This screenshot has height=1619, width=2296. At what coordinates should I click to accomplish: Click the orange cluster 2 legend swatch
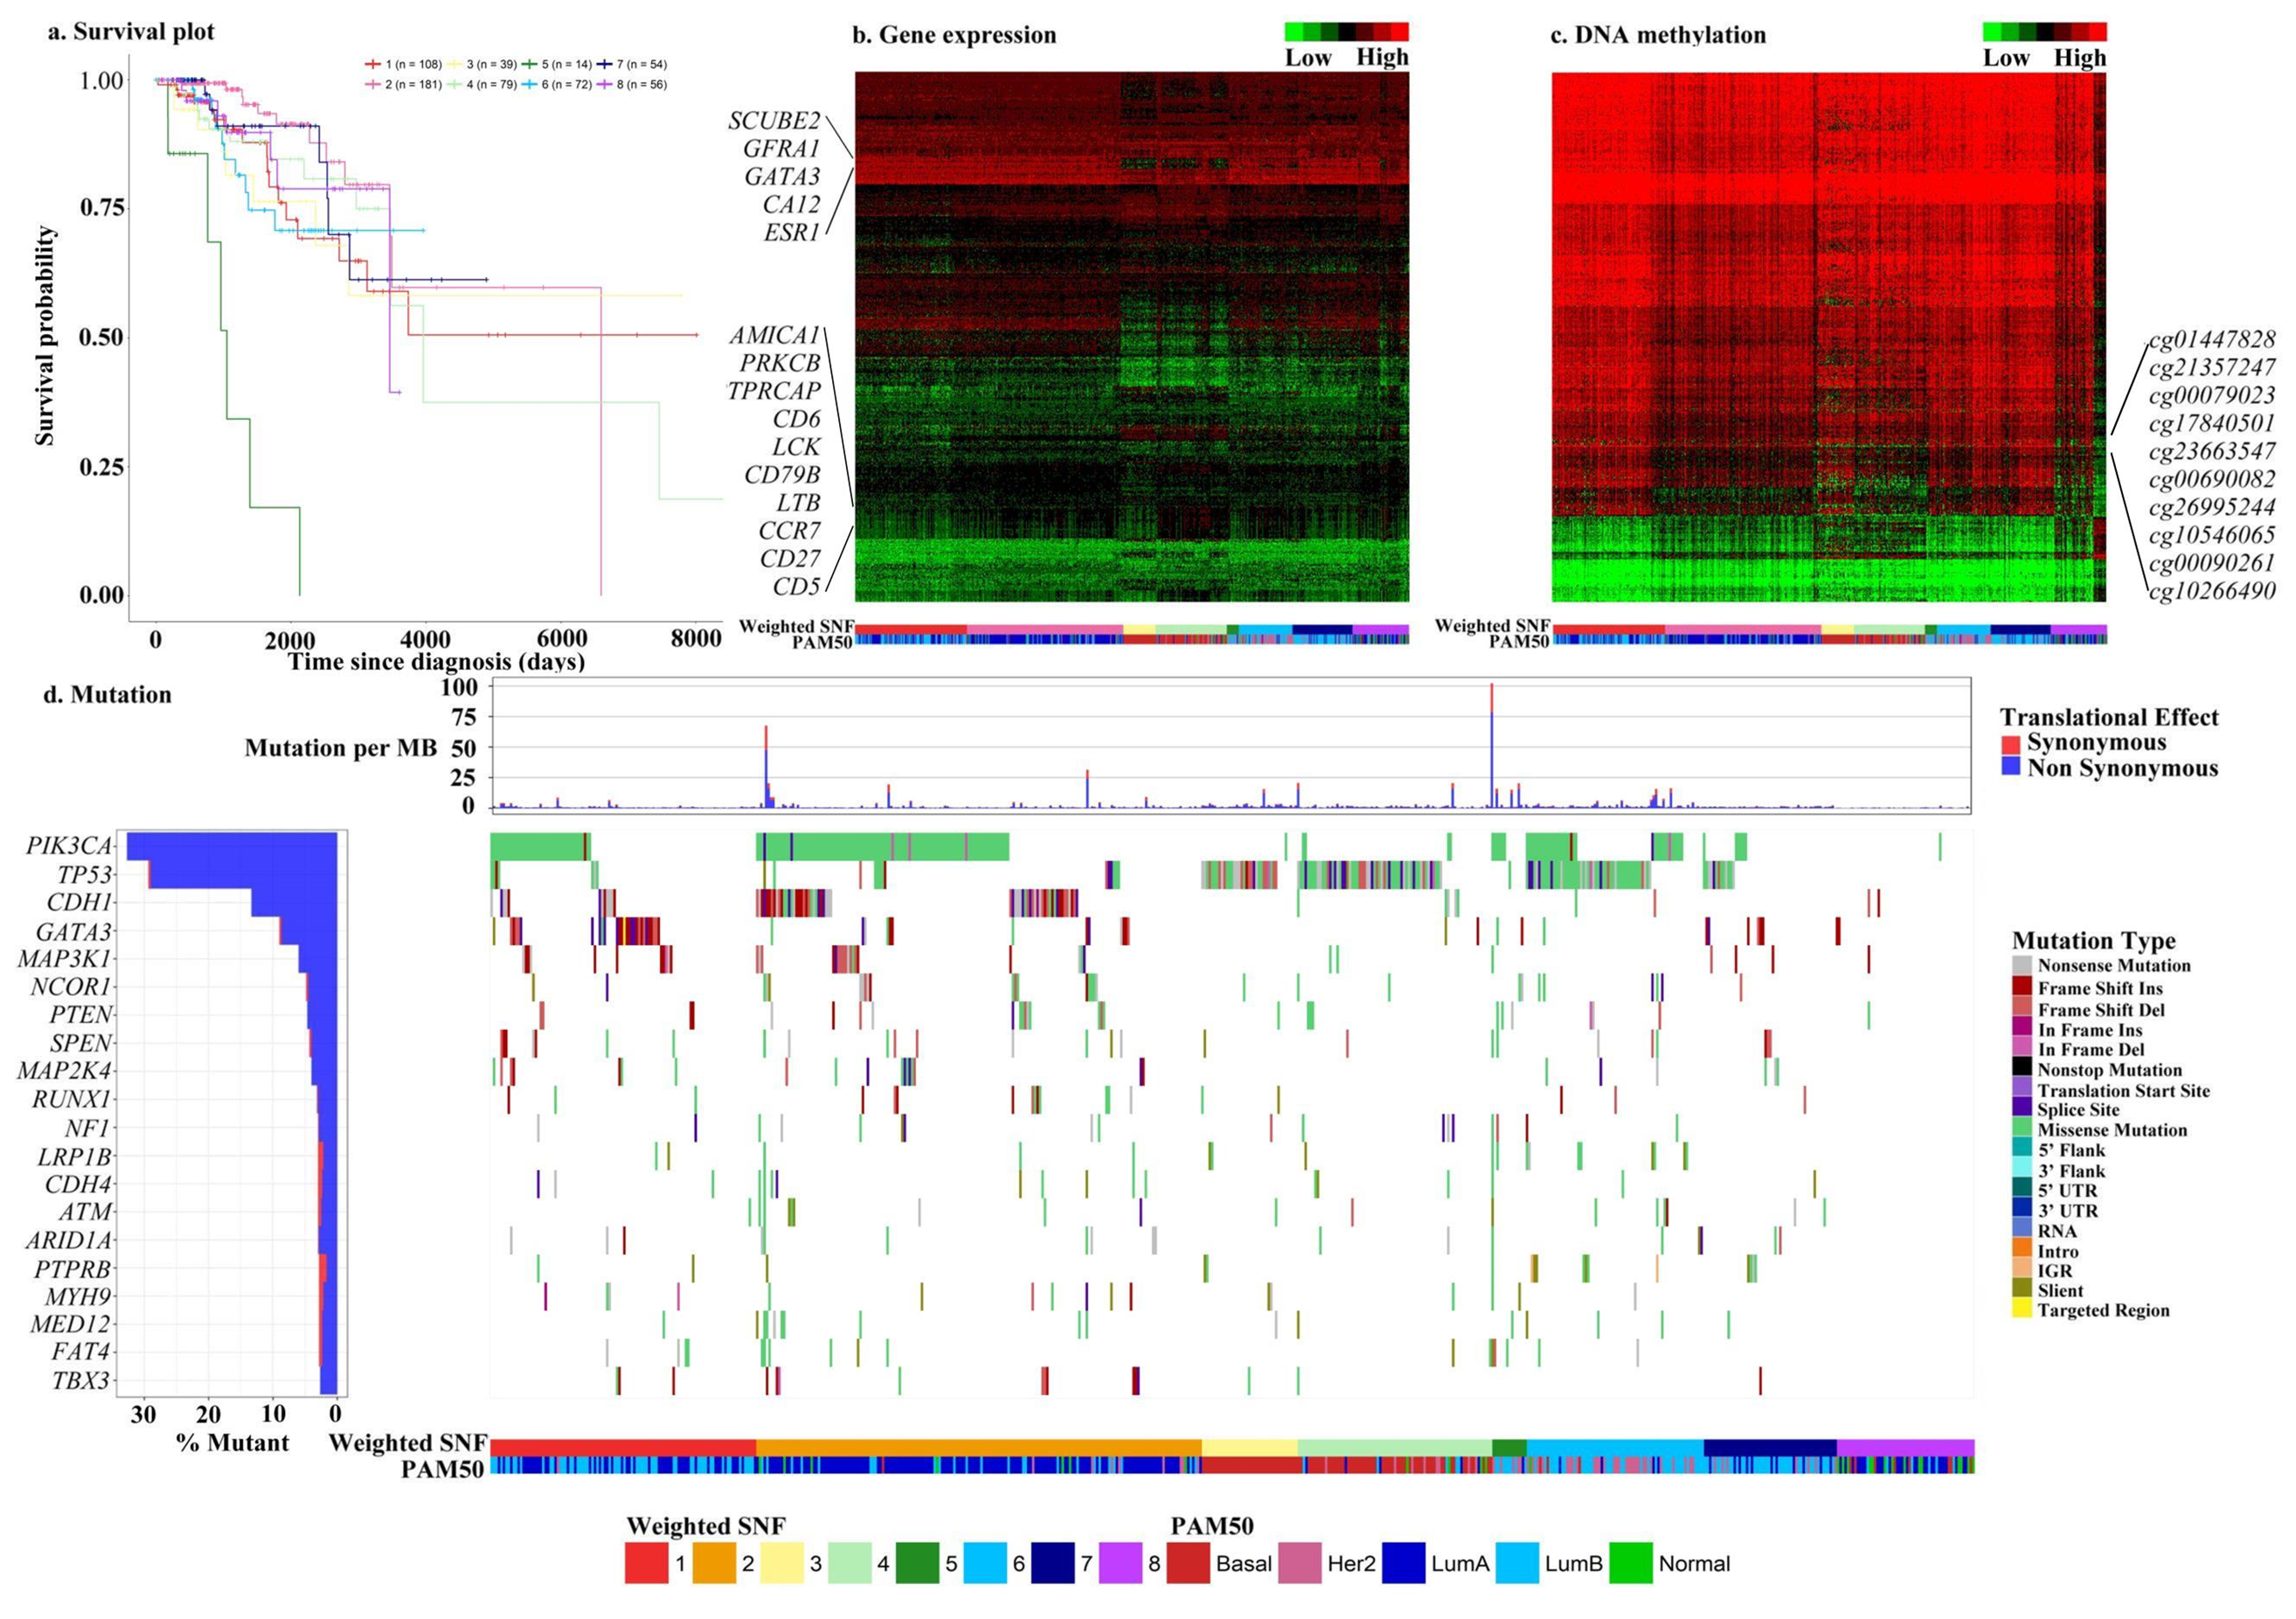tap(714, 1563)
